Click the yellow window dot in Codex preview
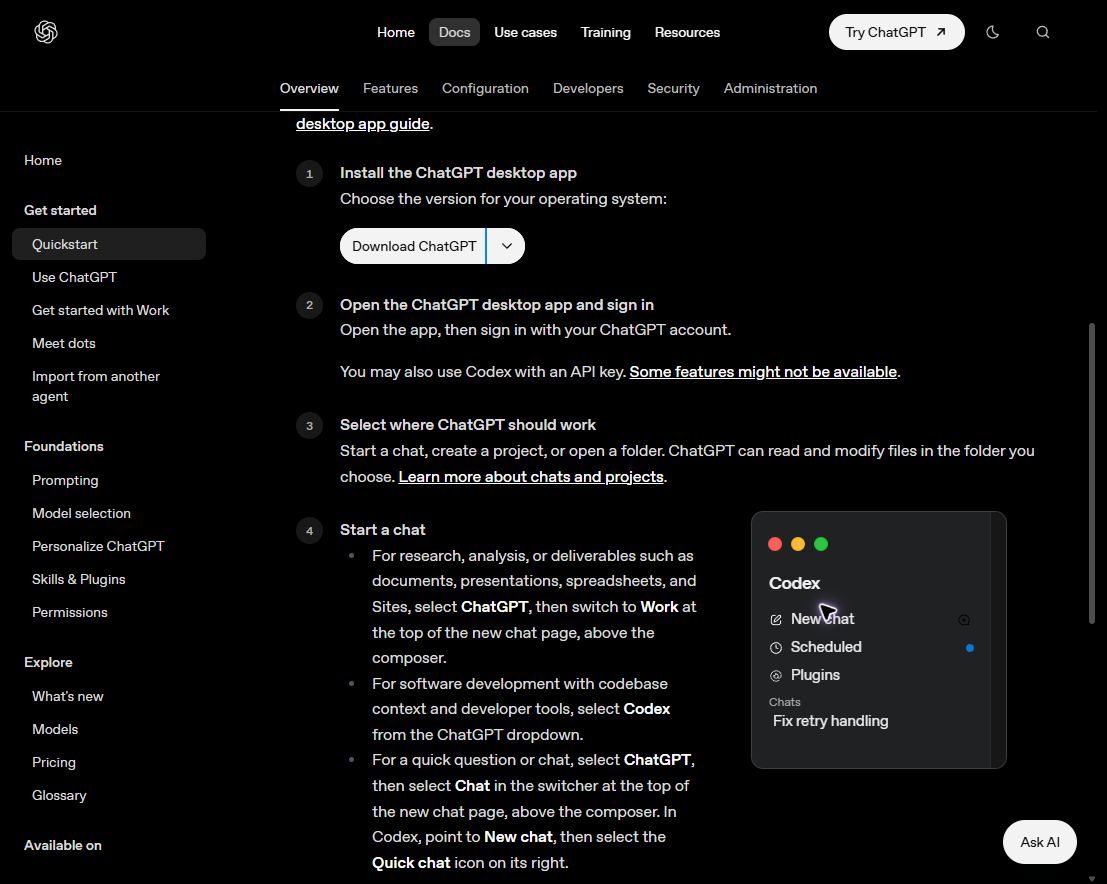 pyautogui.click(x=798, y=544)
